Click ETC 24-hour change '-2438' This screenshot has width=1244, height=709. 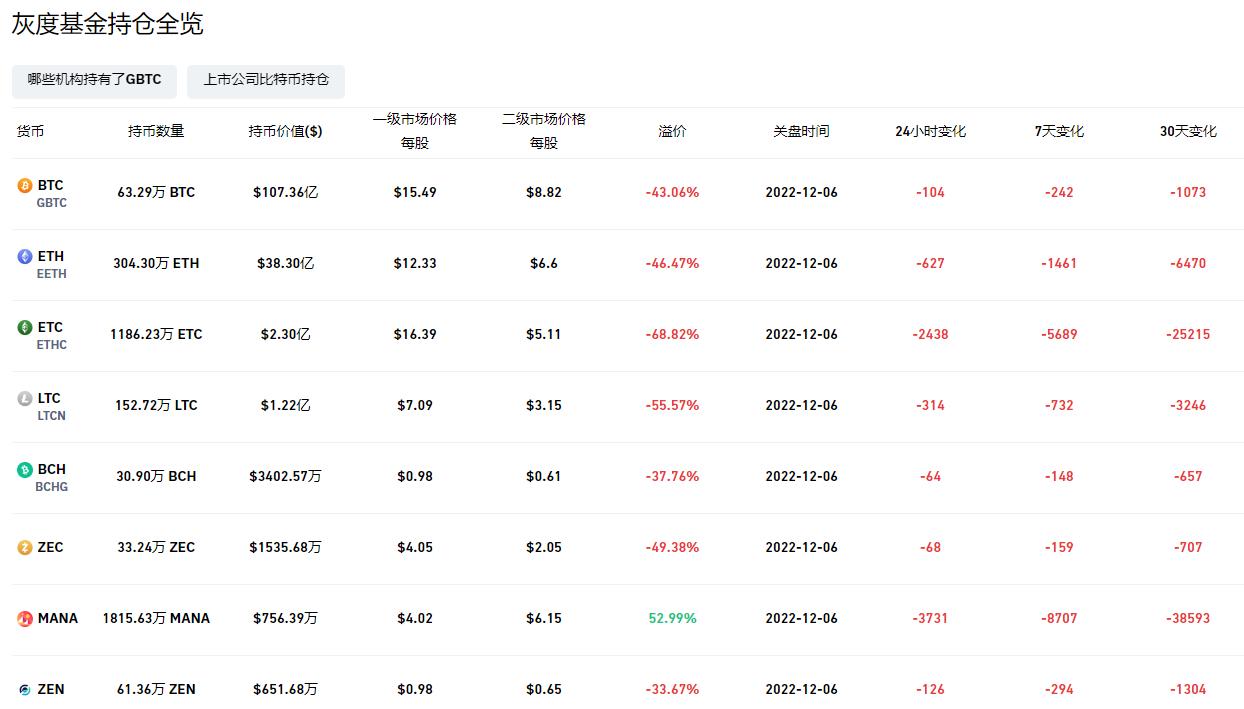pos(930,334)
